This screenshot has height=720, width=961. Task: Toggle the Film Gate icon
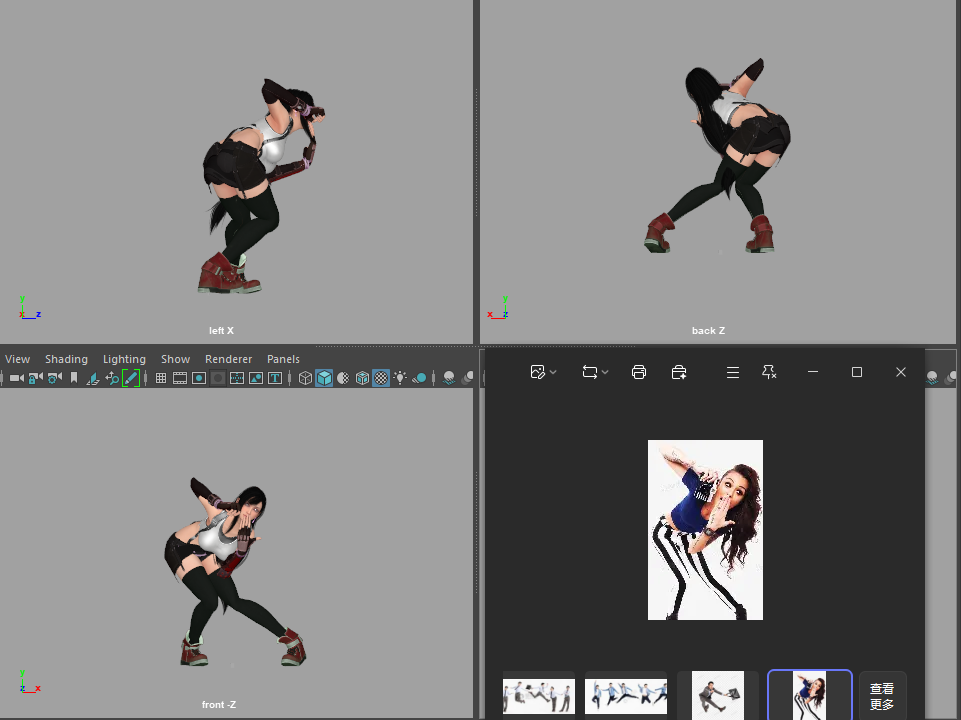(x=180, y=378)
